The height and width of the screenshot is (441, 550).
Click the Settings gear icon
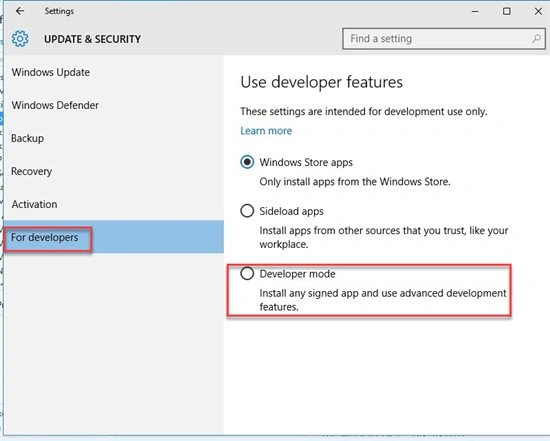[20, 39]
